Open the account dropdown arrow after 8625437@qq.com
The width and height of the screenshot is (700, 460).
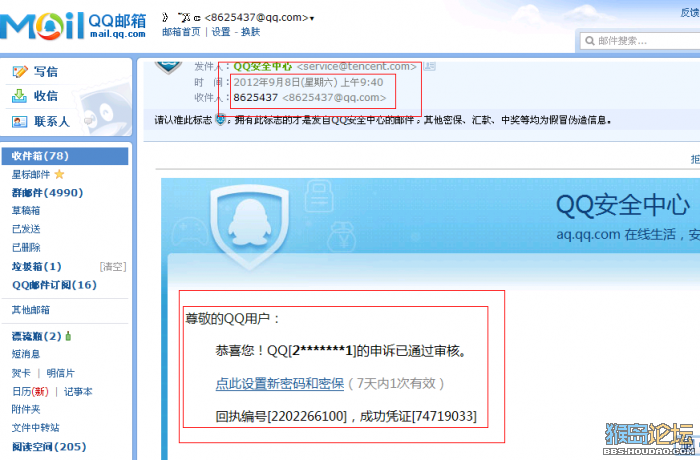312,19
